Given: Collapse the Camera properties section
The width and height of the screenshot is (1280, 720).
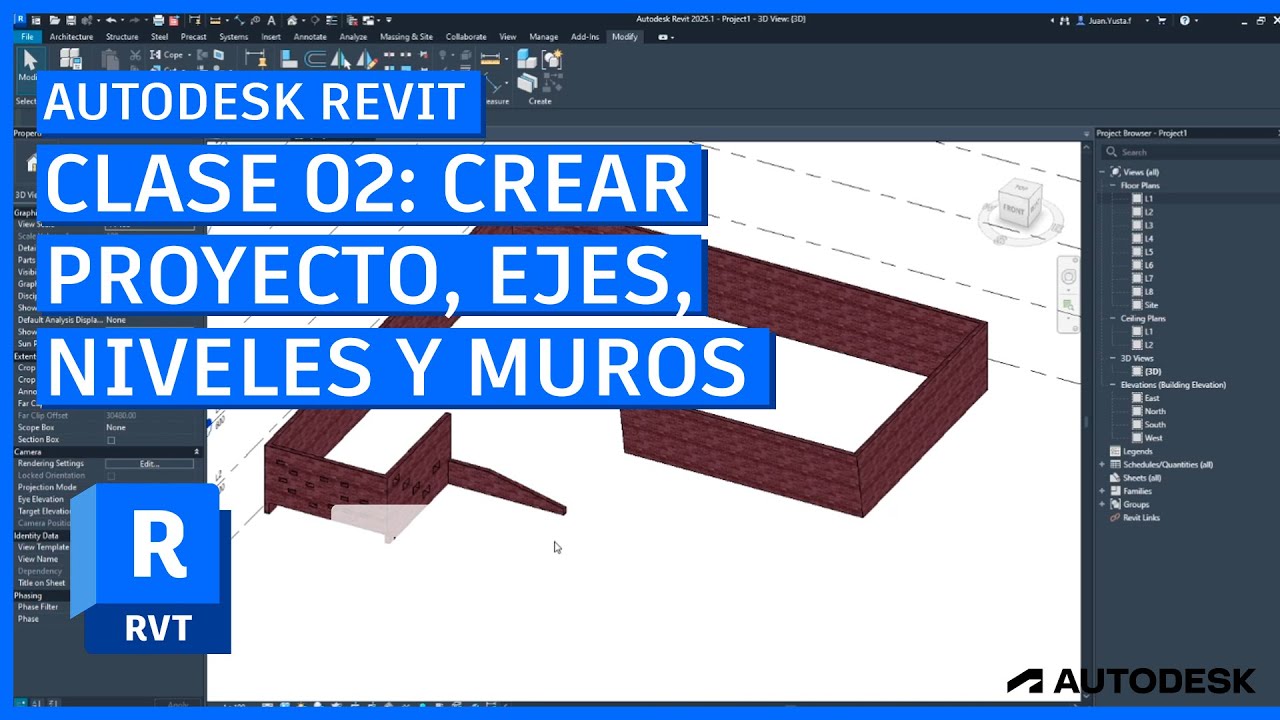Looking at the screenshot, I should [x=196, y=451].
